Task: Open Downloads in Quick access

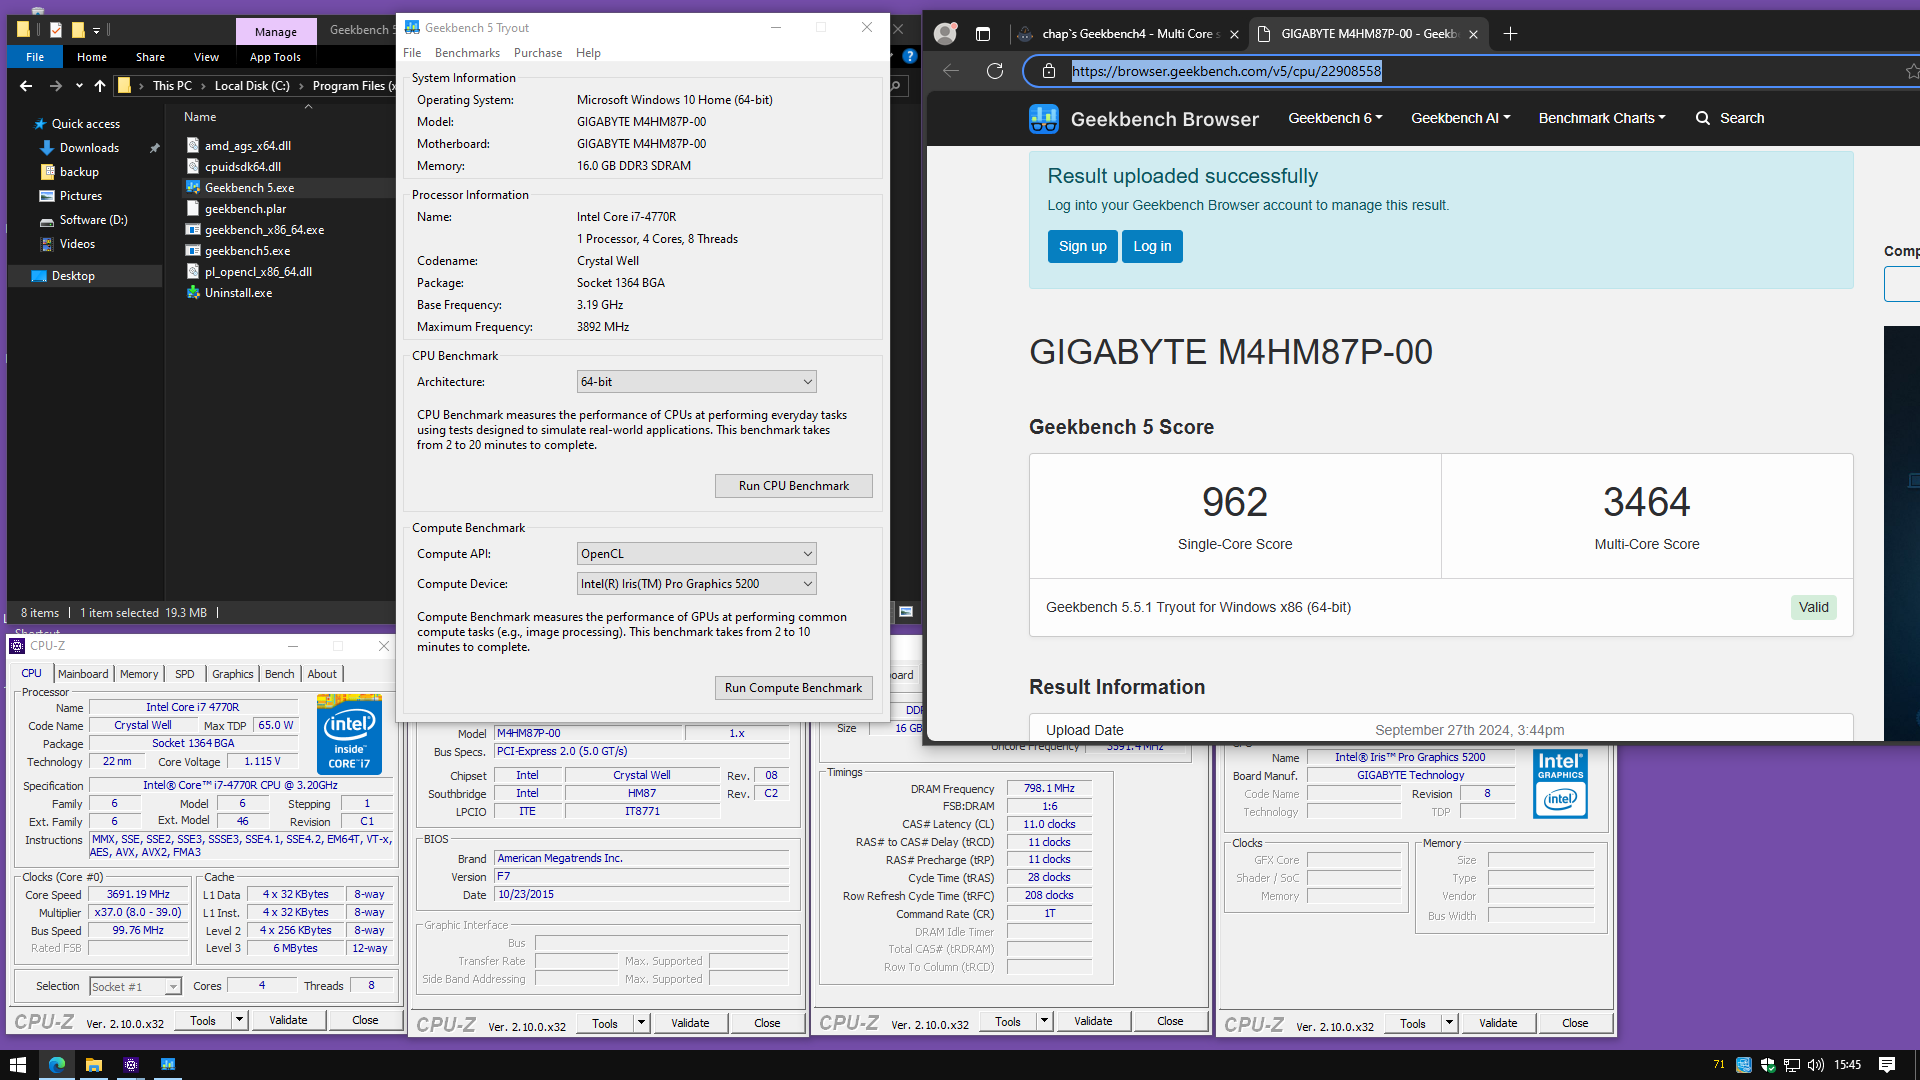Action: pyautogui.click(x=89, y=148)
